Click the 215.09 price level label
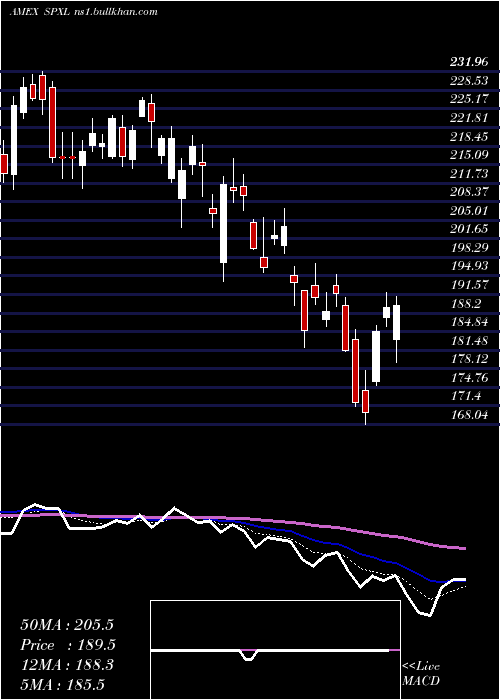500x700 pixels. click(x=469, y=155)
